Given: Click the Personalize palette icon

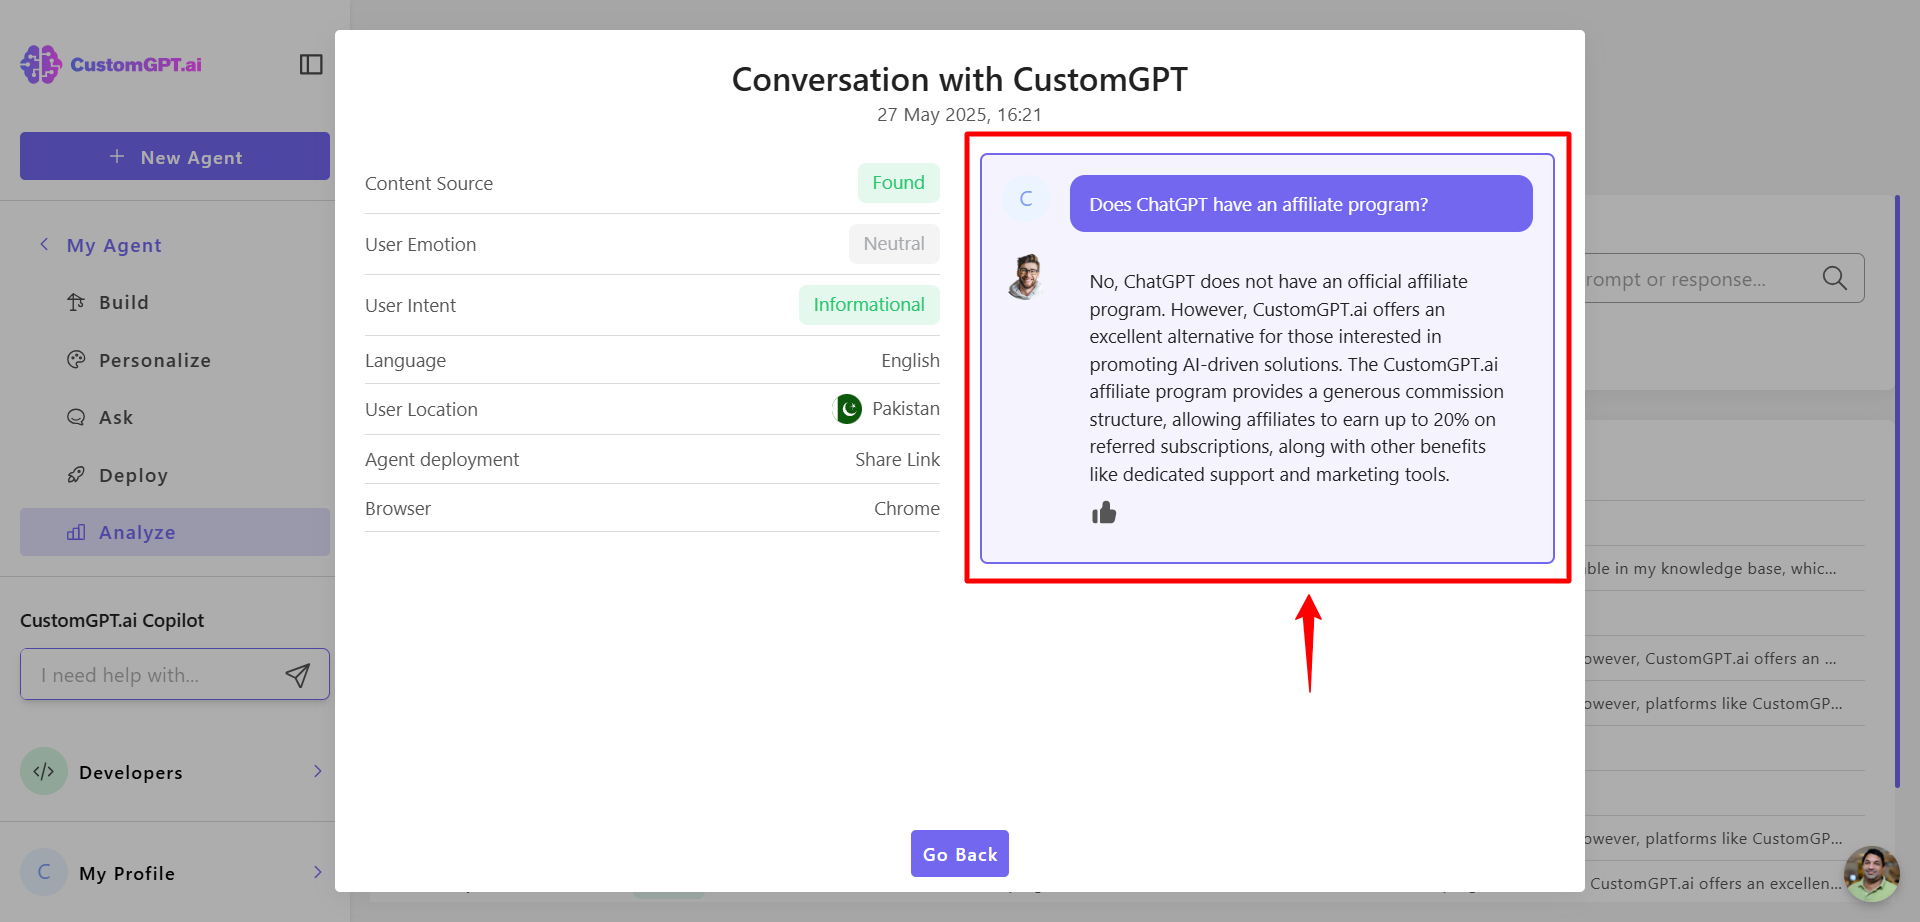Looking at the screenshot, I should [76, 359].
